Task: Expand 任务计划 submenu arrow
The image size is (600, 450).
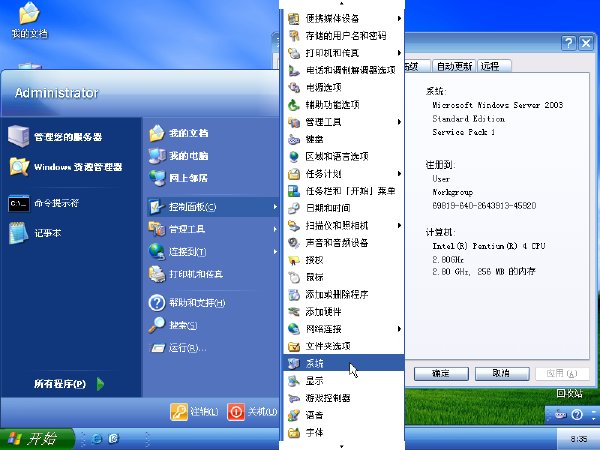Action: point(399,174)
